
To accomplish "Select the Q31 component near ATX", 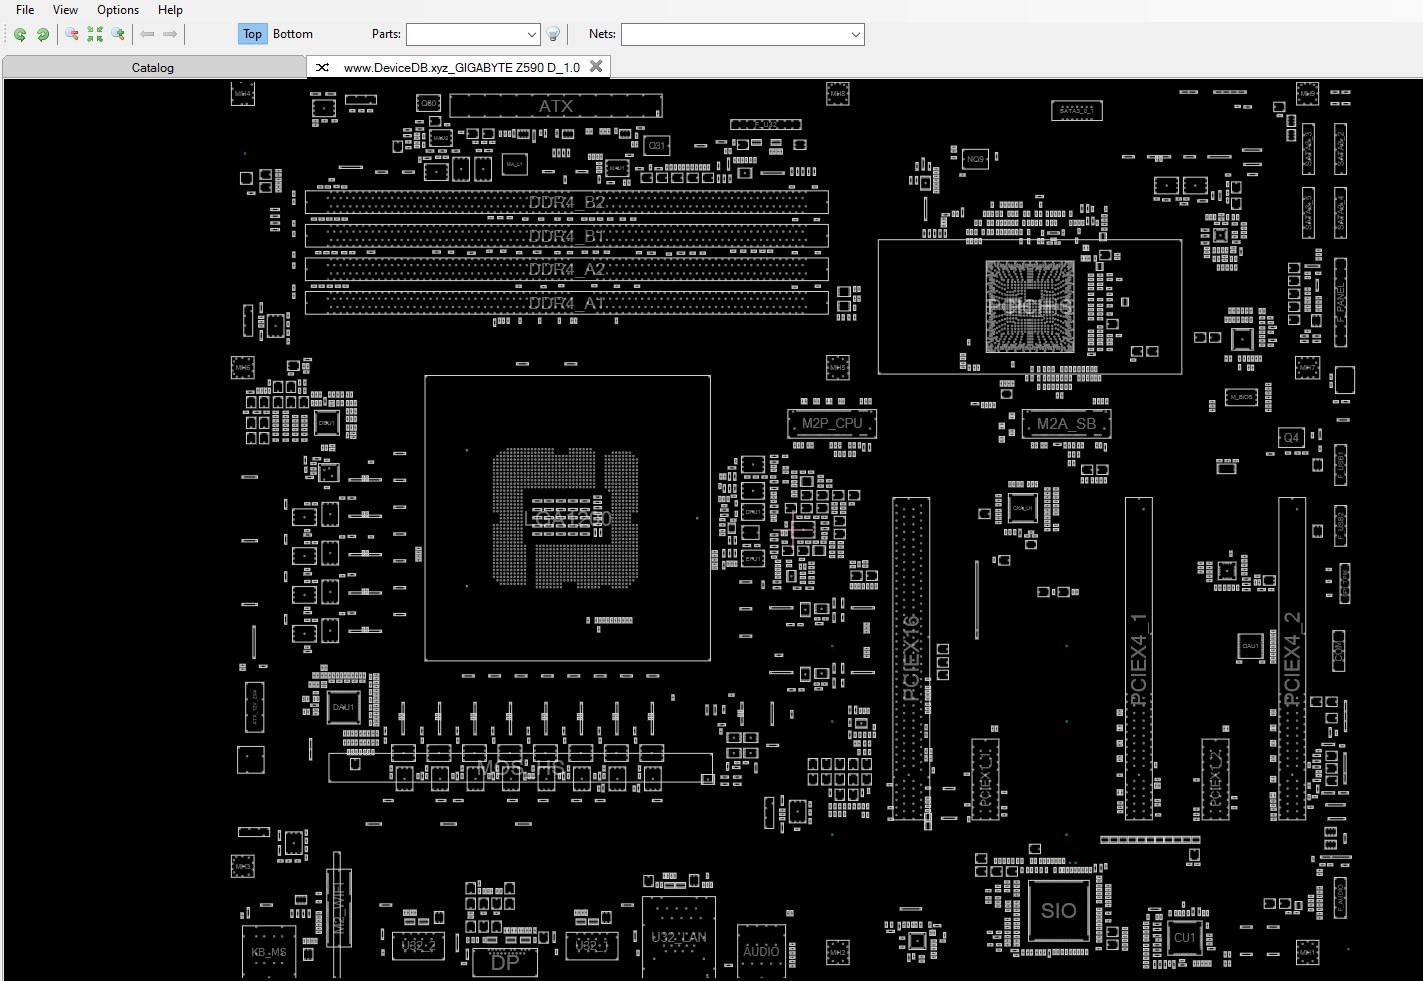I will 657,145.
